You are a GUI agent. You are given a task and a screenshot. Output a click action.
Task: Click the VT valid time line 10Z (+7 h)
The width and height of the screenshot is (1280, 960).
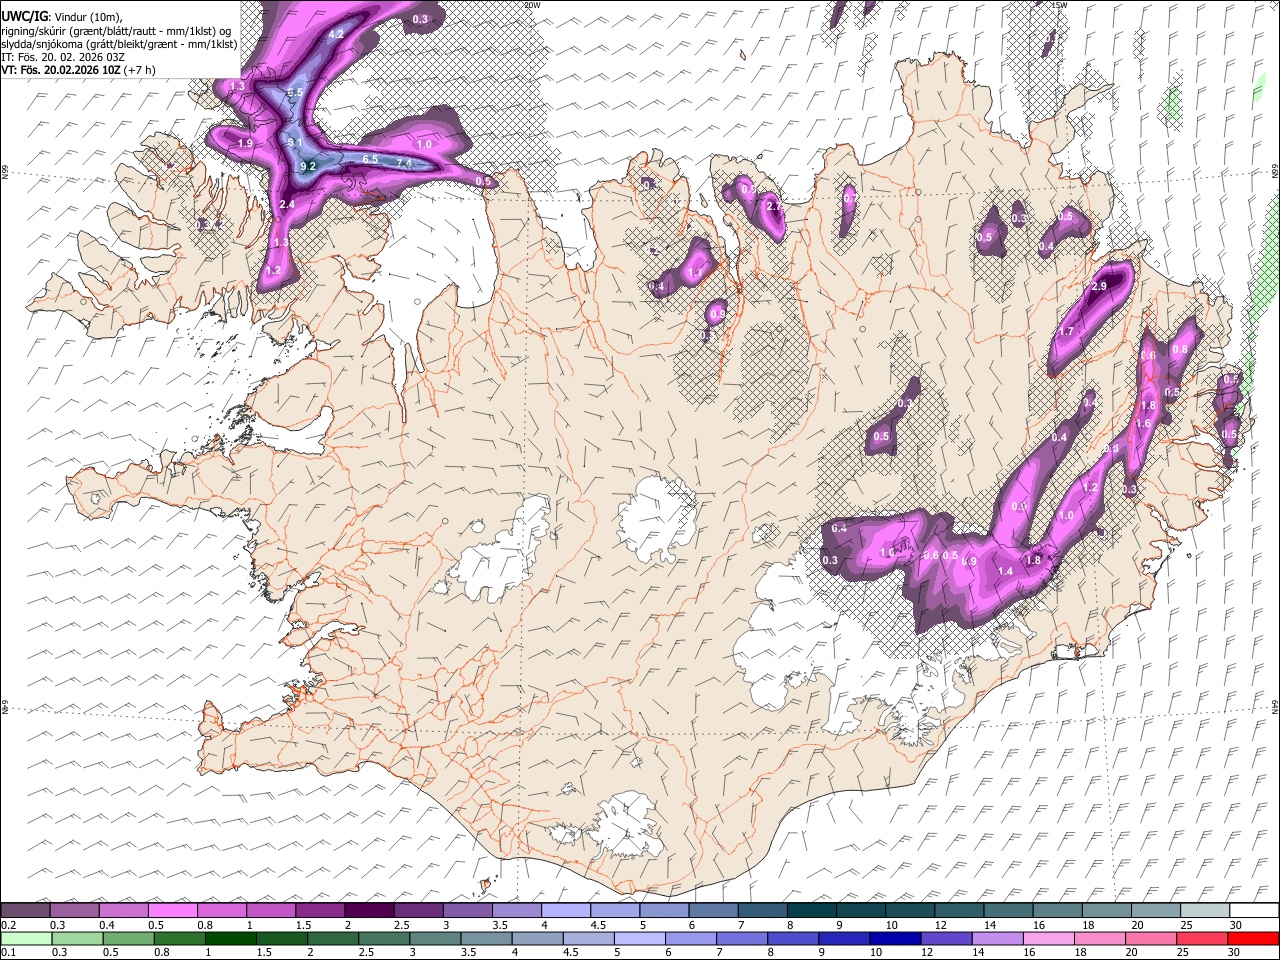(x=77, y=71)
